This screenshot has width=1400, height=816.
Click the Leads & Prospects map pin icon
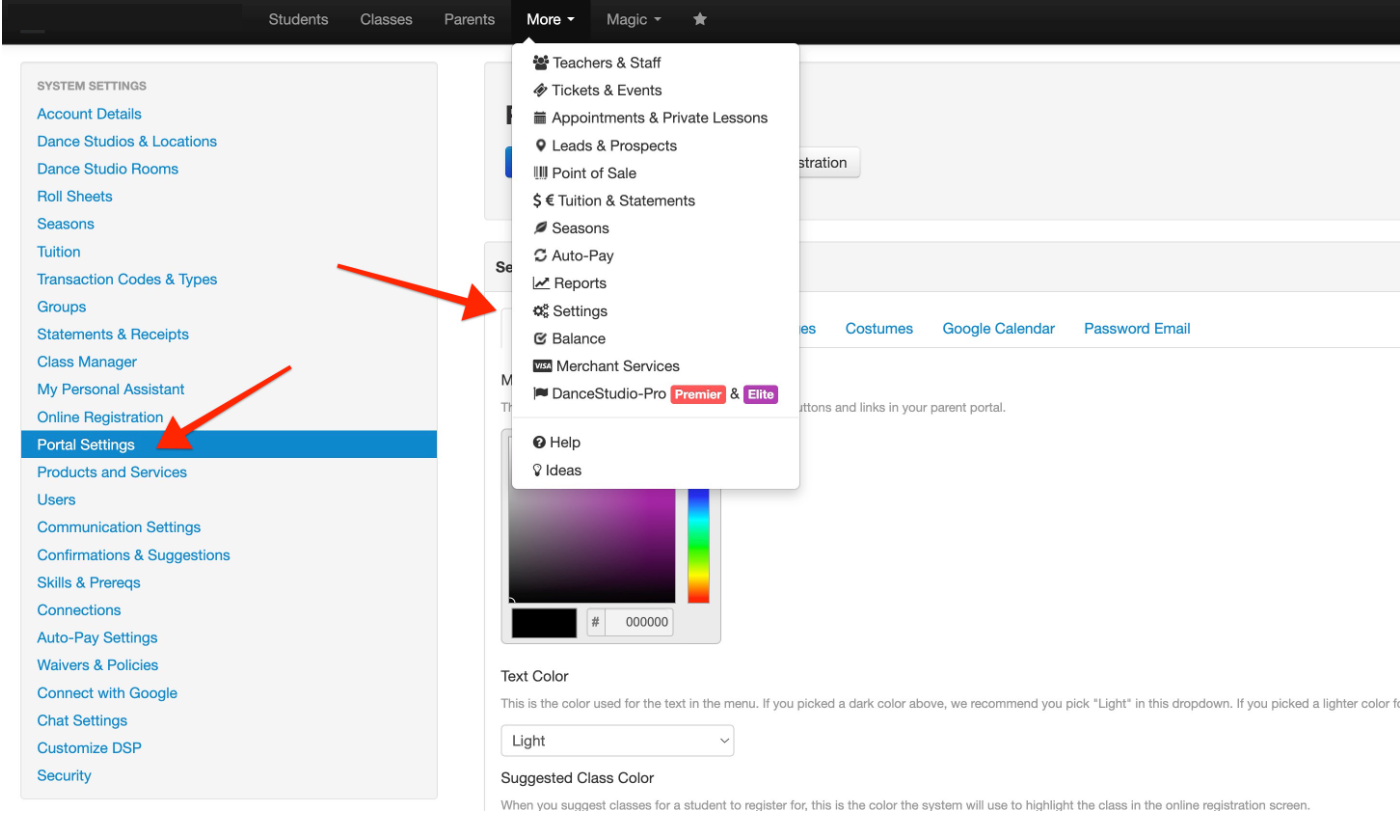tap(541, 145)
